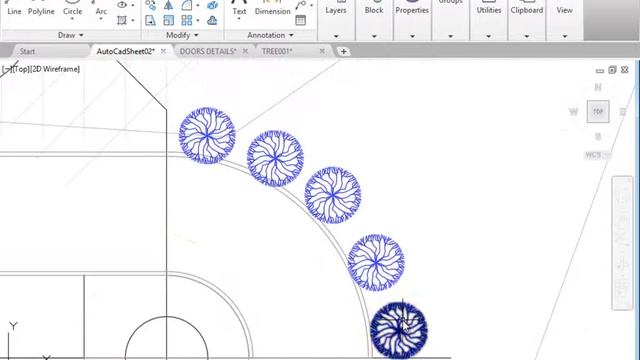Click the [2D Wireframe] visual style label
This screenshot has height=360, width=640.
point(55,69)
